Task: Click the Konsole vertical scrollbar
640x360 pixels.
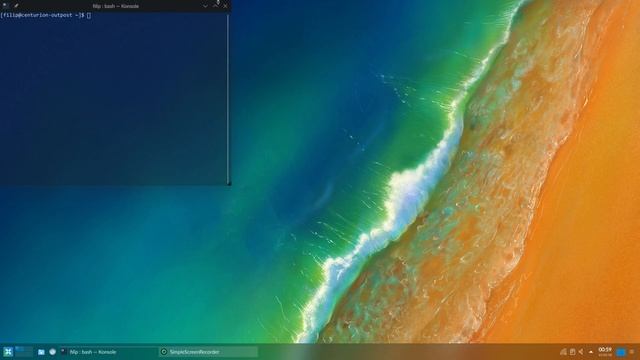Action: 228,100
